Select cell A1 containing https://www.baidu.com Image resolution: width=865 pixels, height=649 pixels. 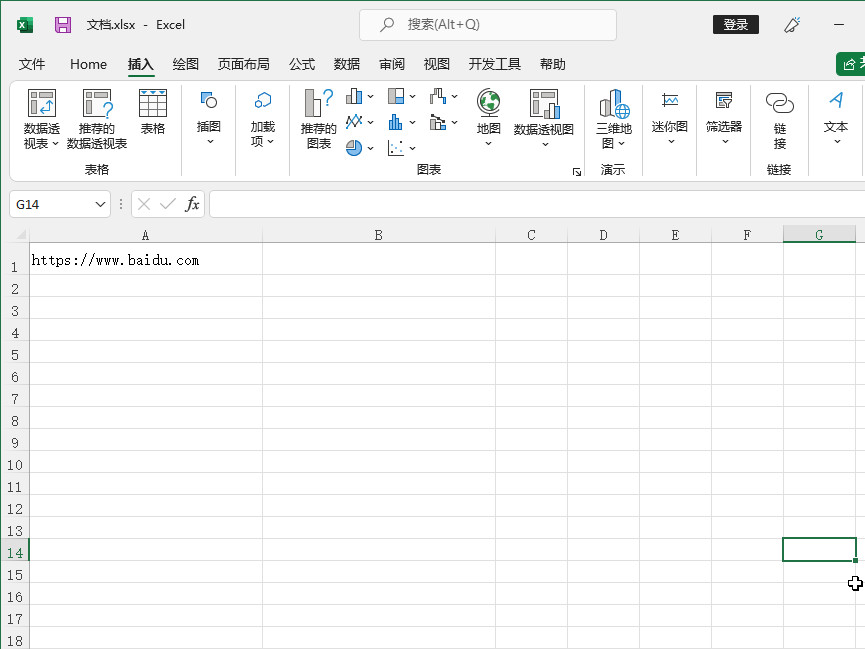[146, 259]
